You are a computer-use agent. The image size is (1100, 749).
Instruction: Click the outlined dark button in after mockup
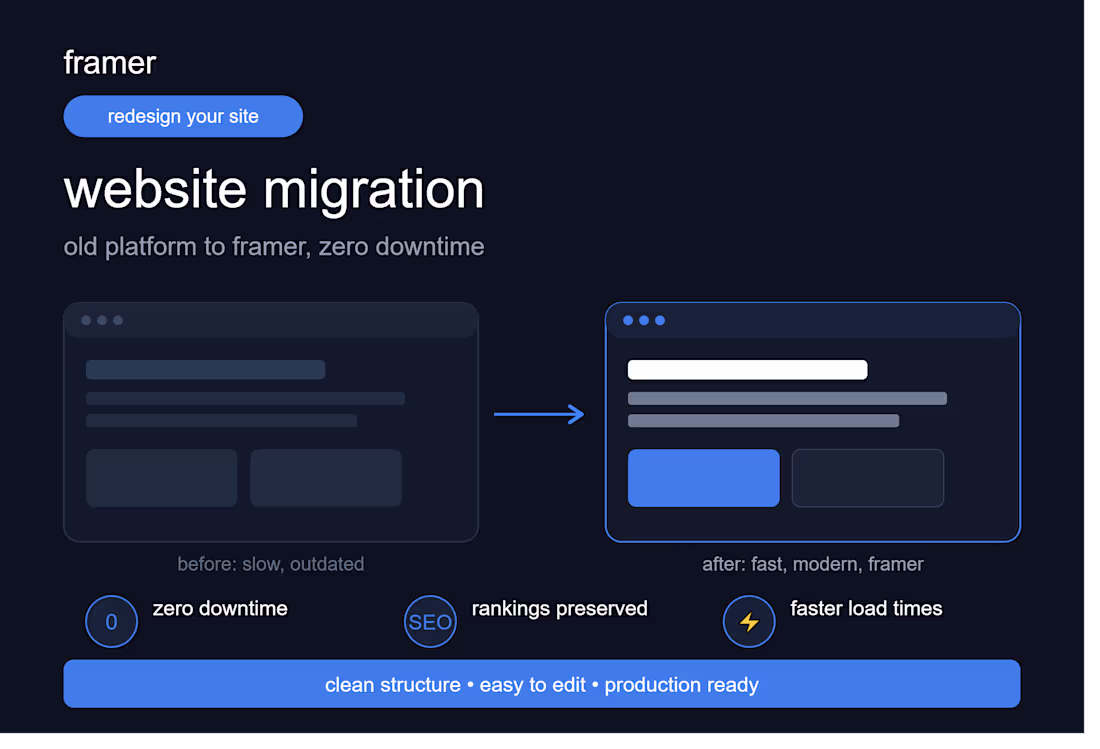pyautogui.click(x=868, y=478)
